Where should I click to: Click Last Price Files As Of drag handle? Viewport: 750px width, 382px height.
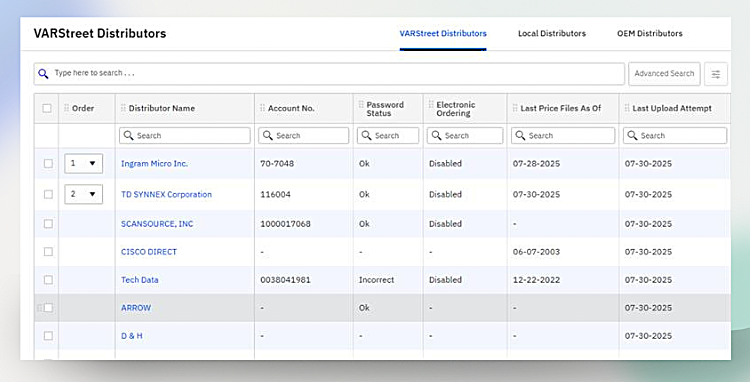pyautogui.click(x=515, y=108)
